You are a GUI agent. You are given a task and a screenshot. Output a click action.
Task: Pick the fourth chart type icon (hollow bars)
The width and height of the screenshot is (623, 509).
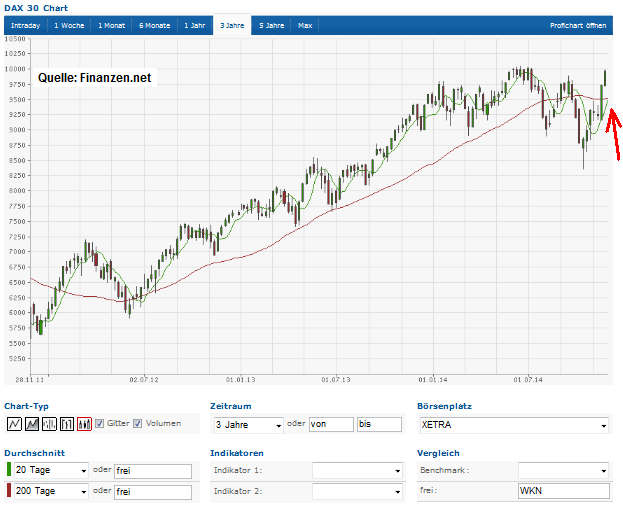pyautogui.click(x=67, y=424)
